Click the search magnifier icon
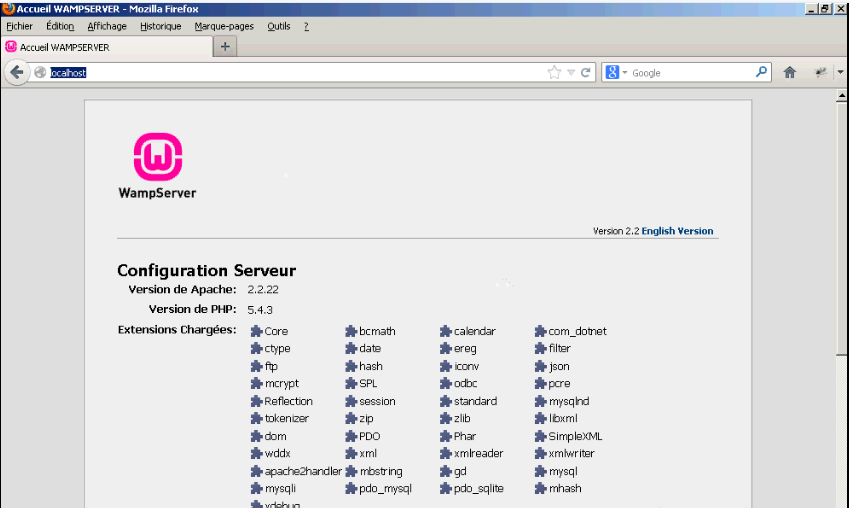 761,72
